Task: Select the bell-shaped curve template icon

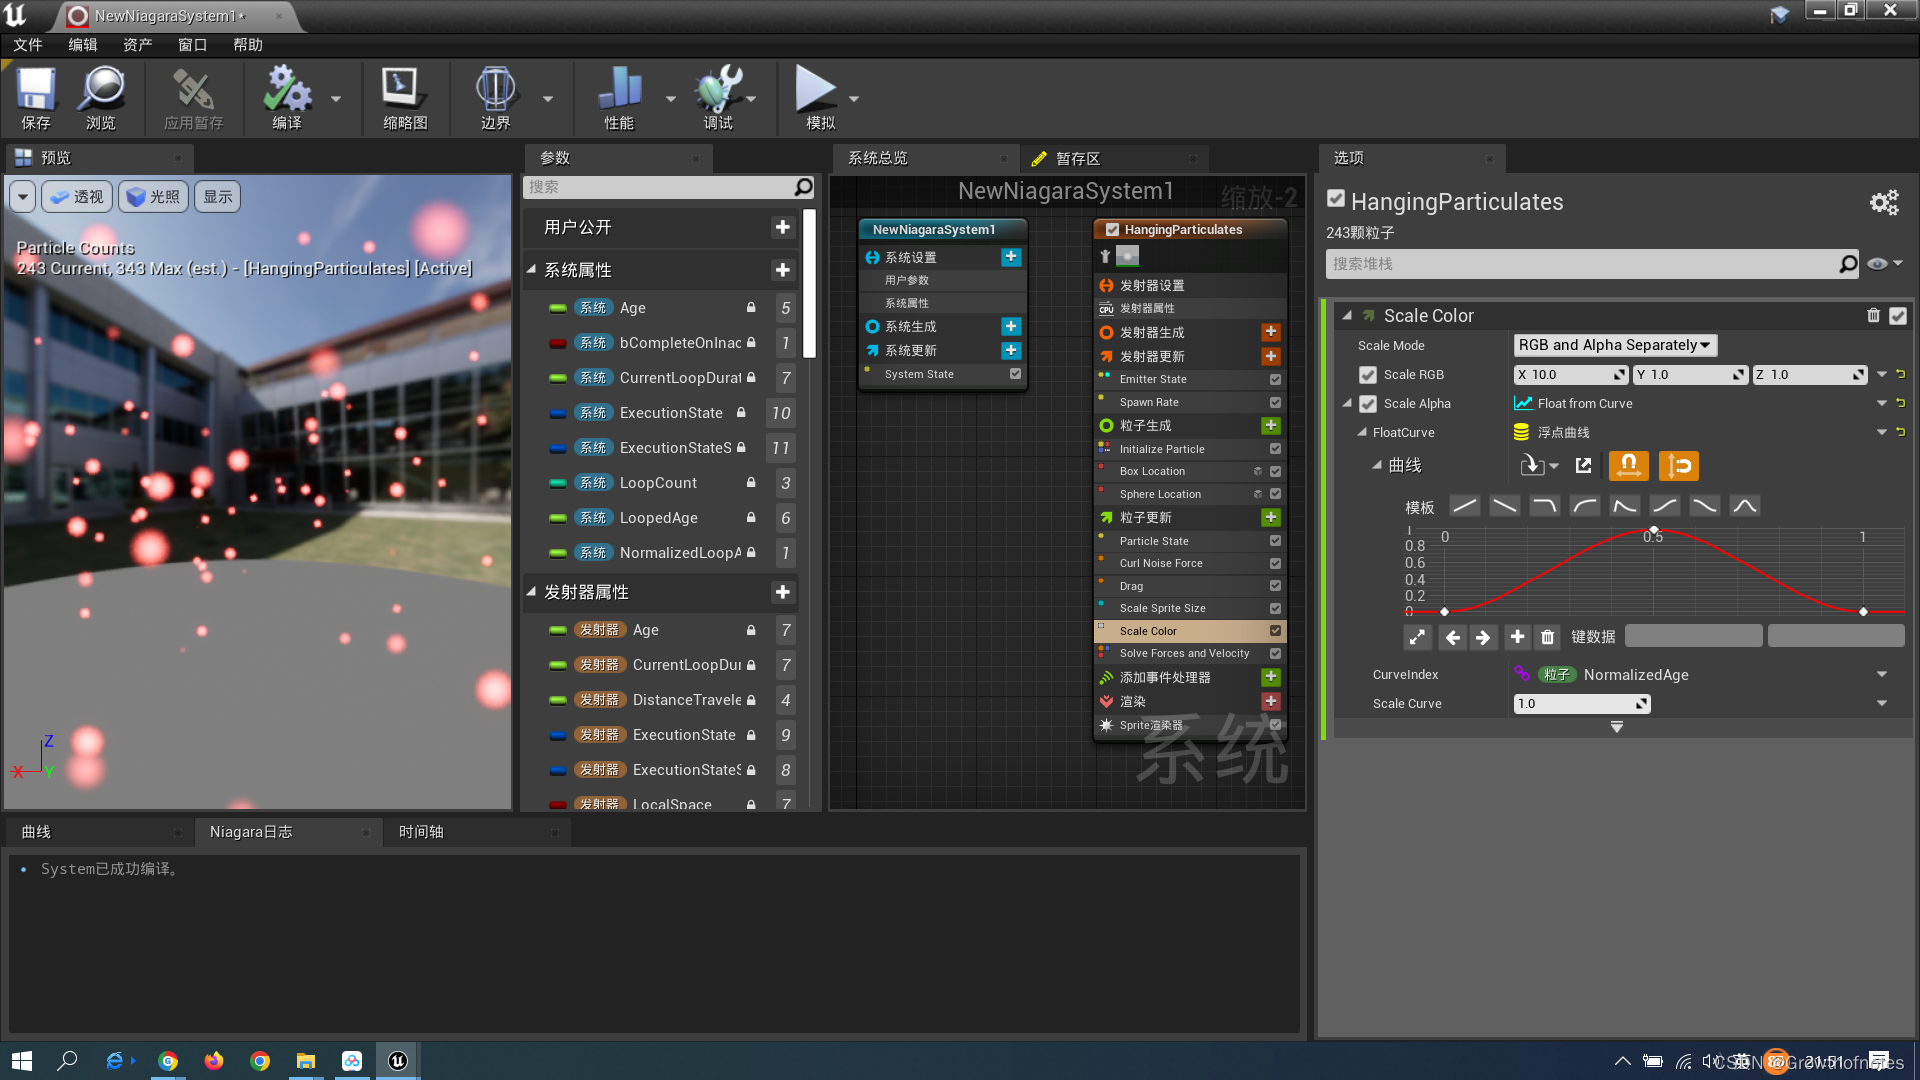Action: 1745,506
